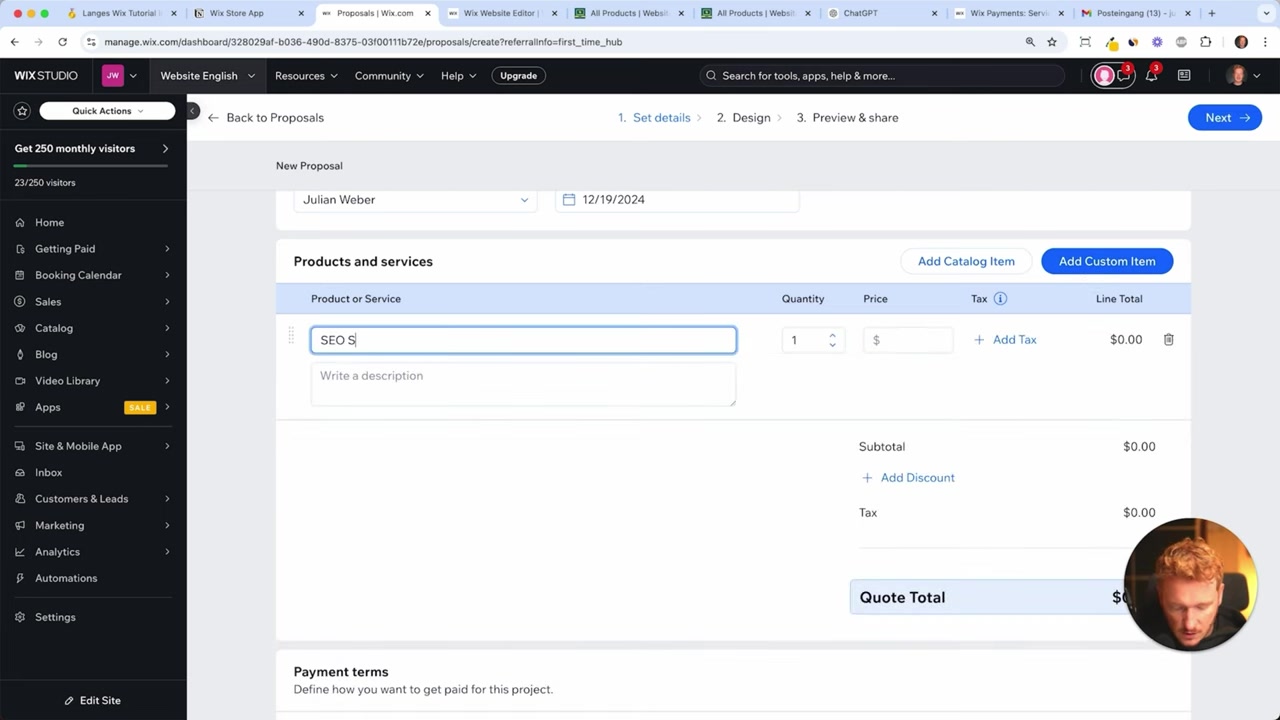Click Add Catalog Item
The image size is (1280, 720).
(x=966, y=261)
